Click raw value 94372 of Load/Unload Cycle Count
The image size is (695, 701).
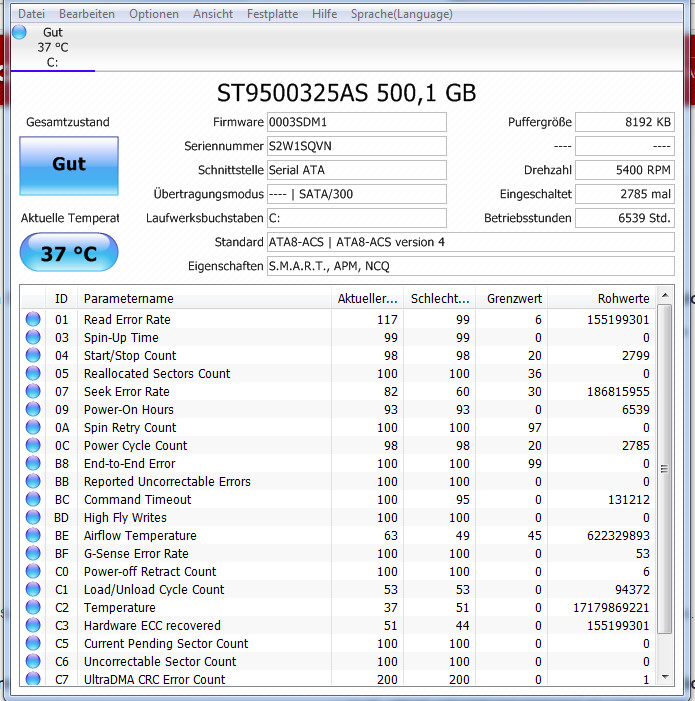click(632, 589)
